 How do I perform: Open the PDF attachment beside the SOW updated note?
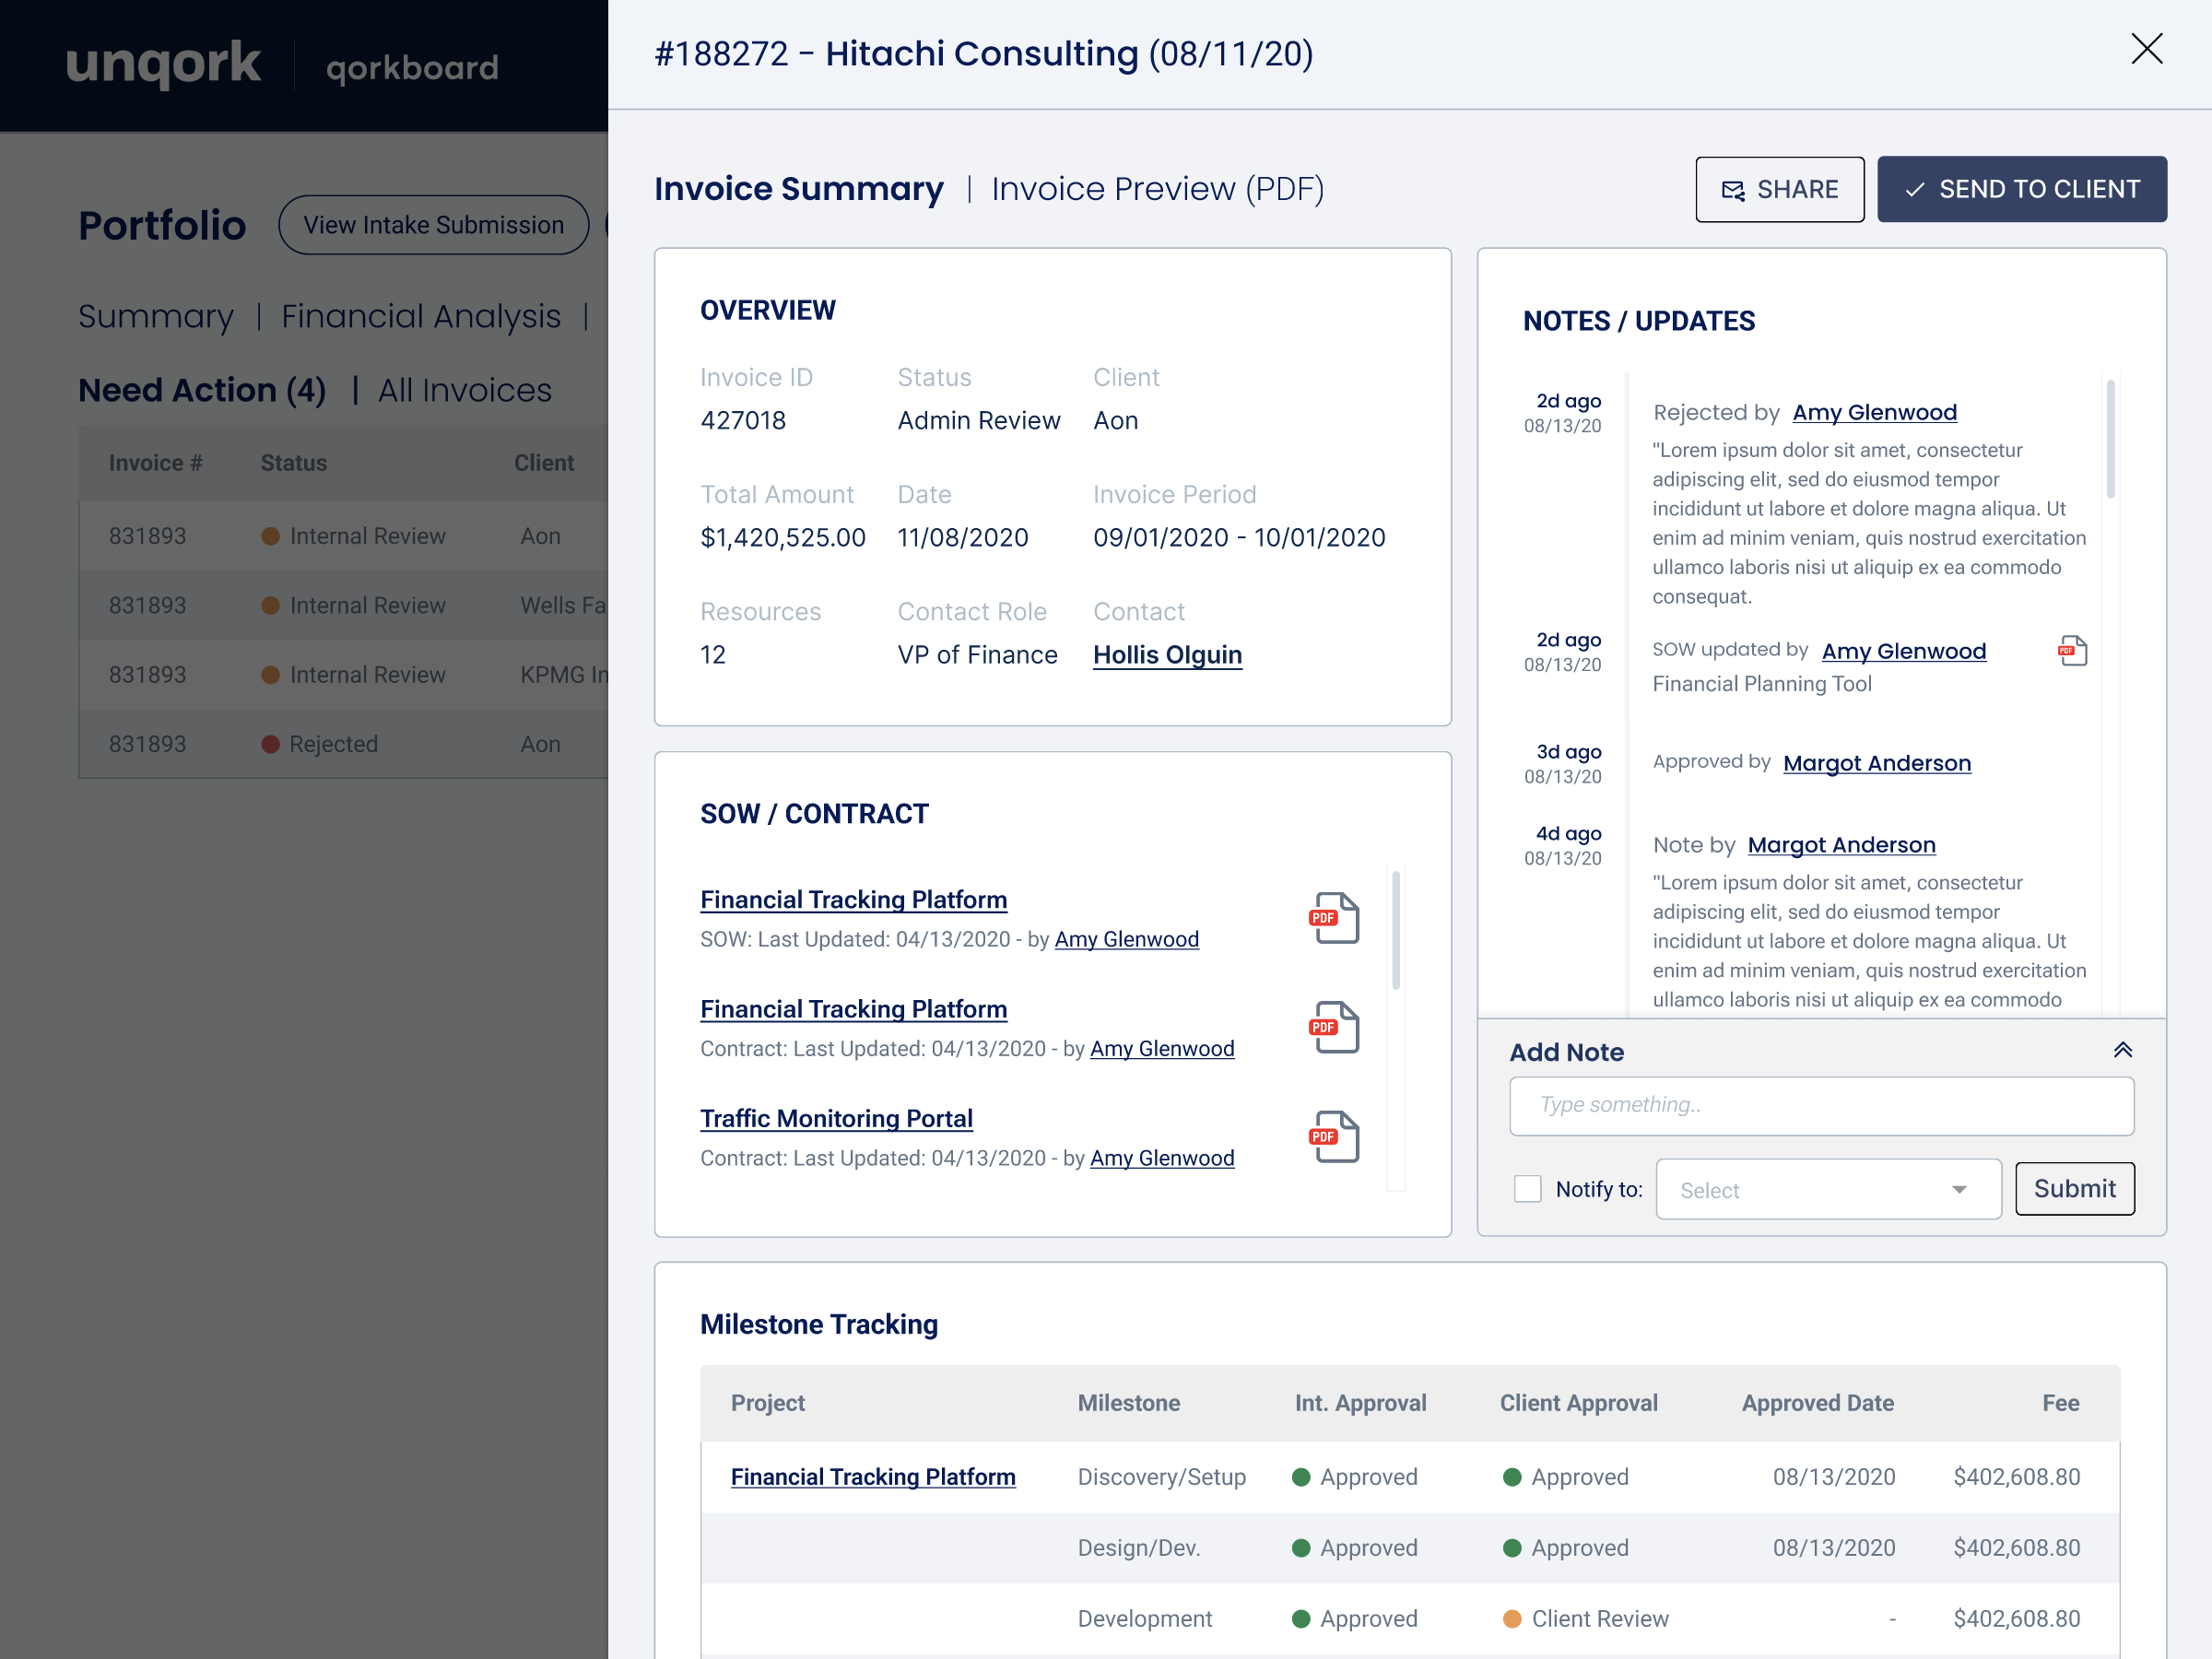point(2072,651)
